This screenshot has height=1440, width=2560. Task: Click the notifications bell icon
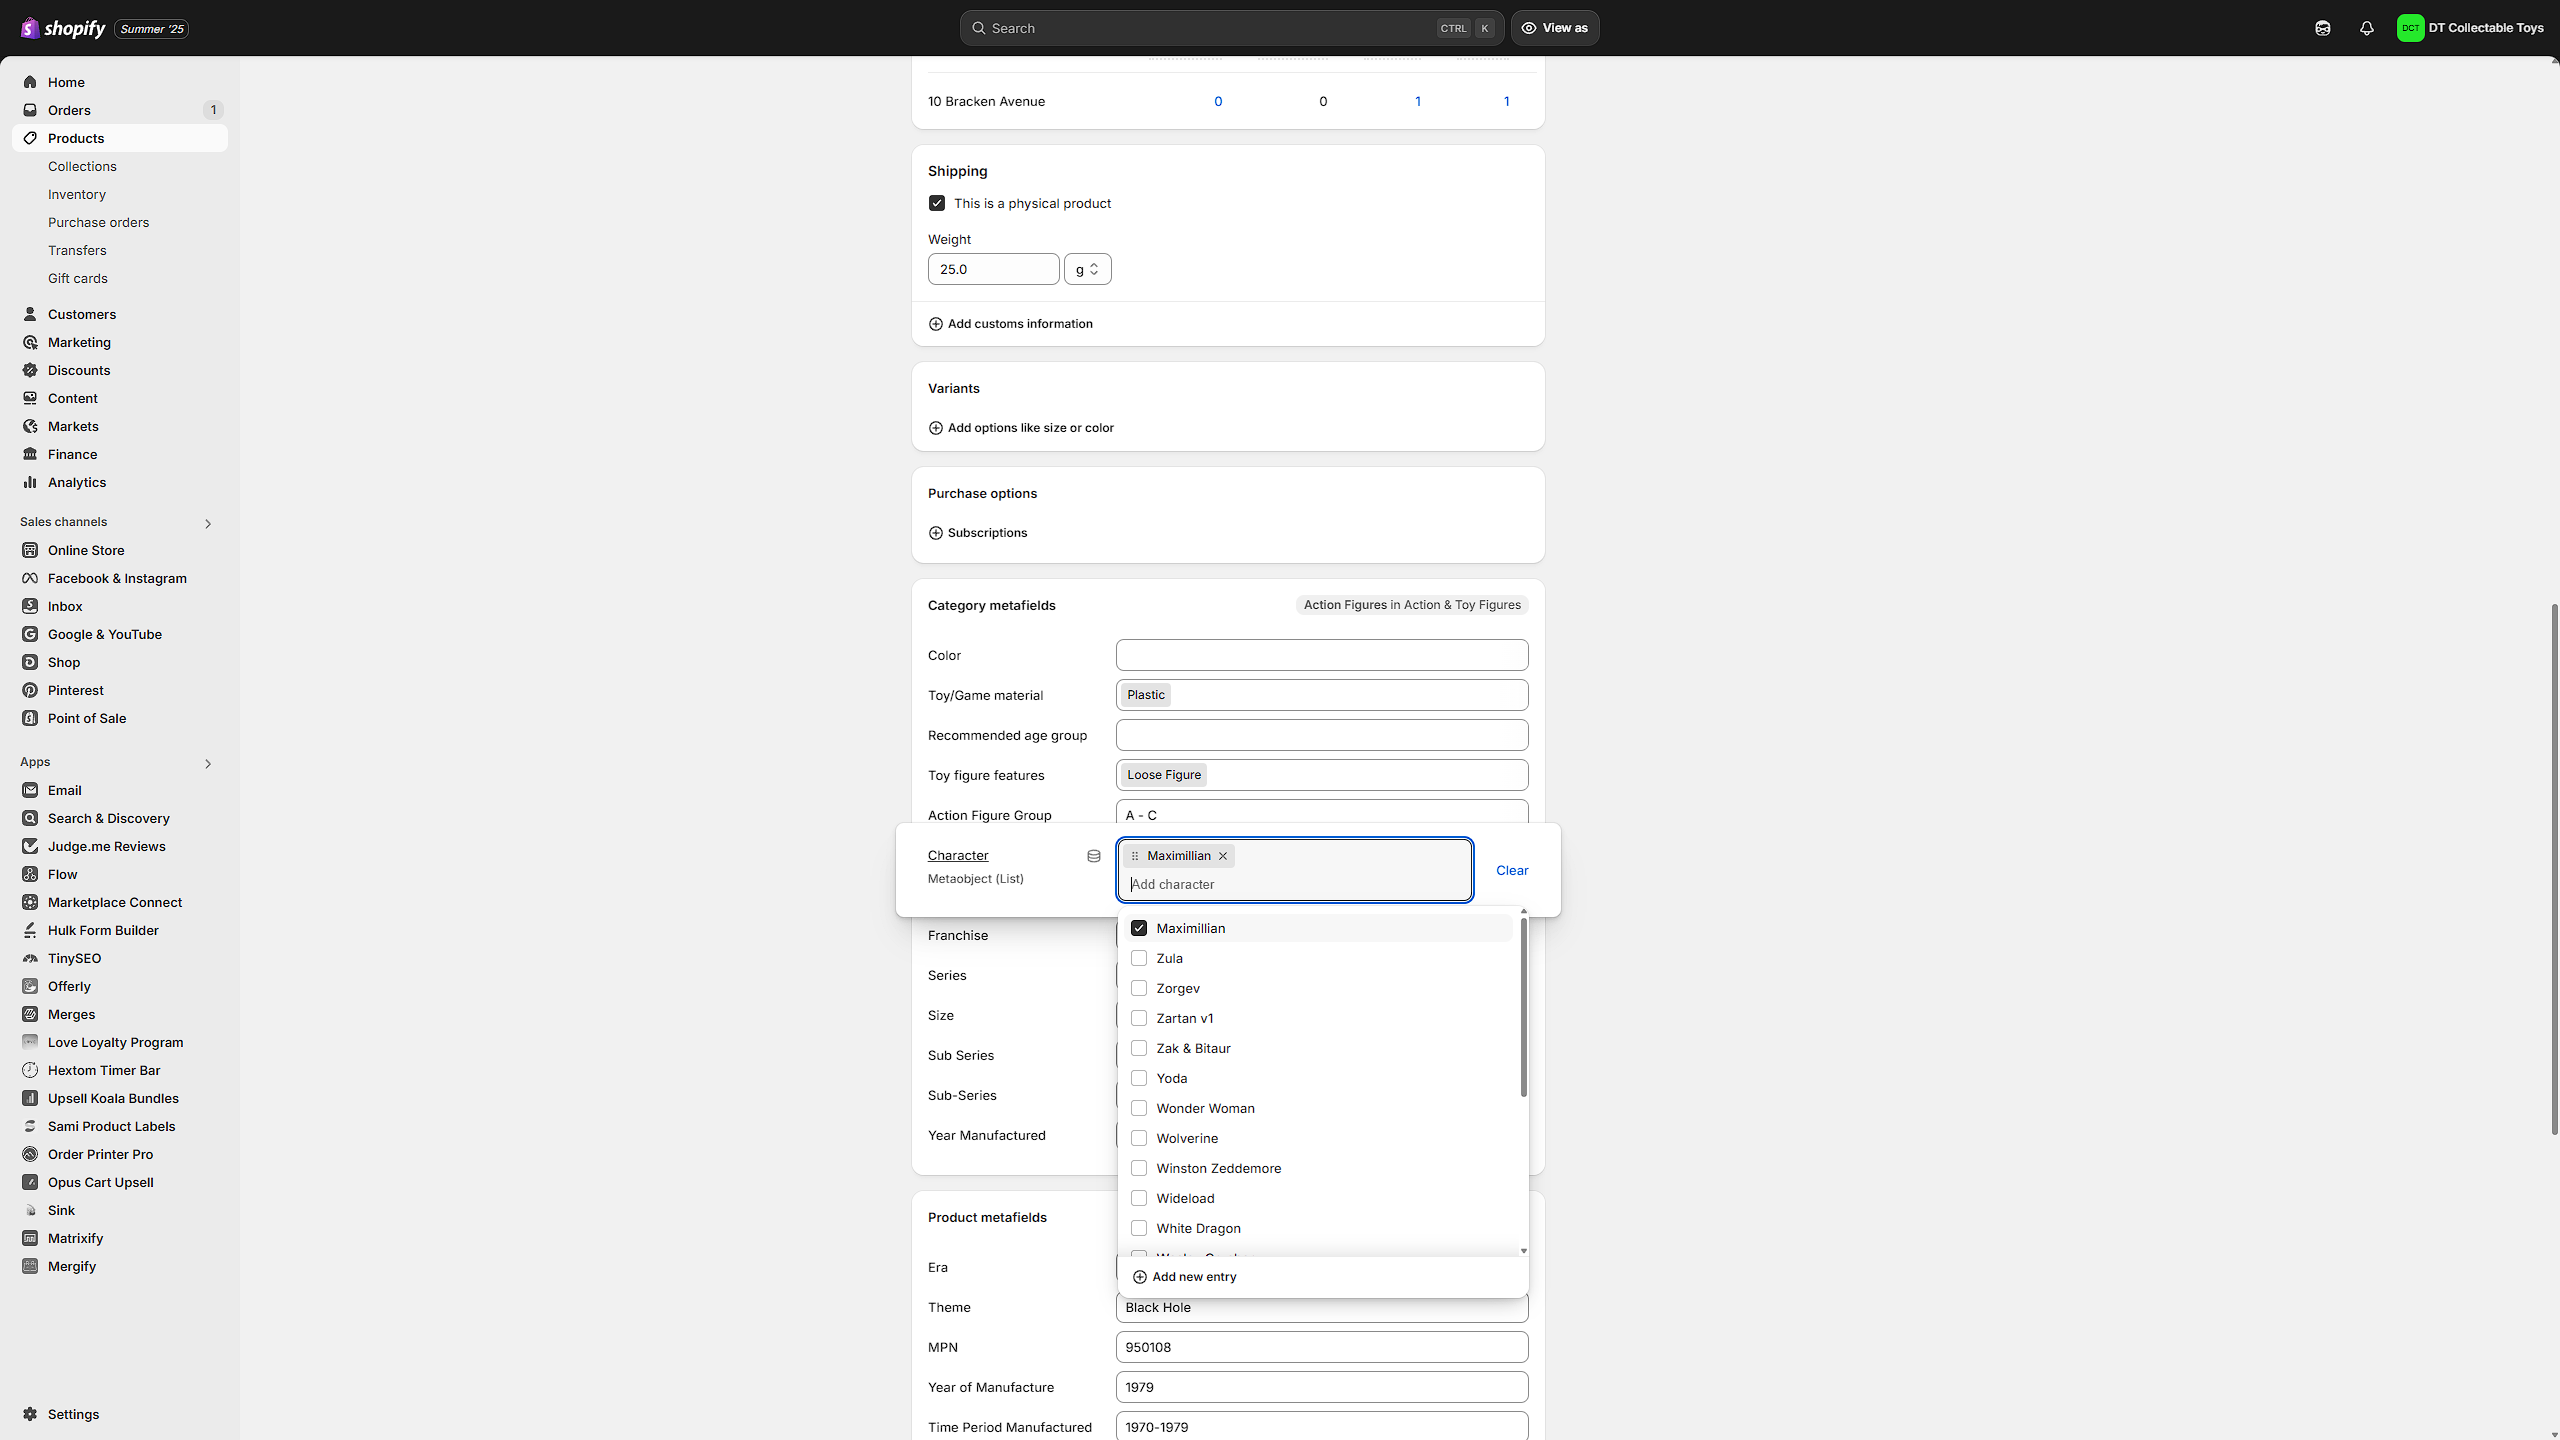click(x=2366, y=28)
